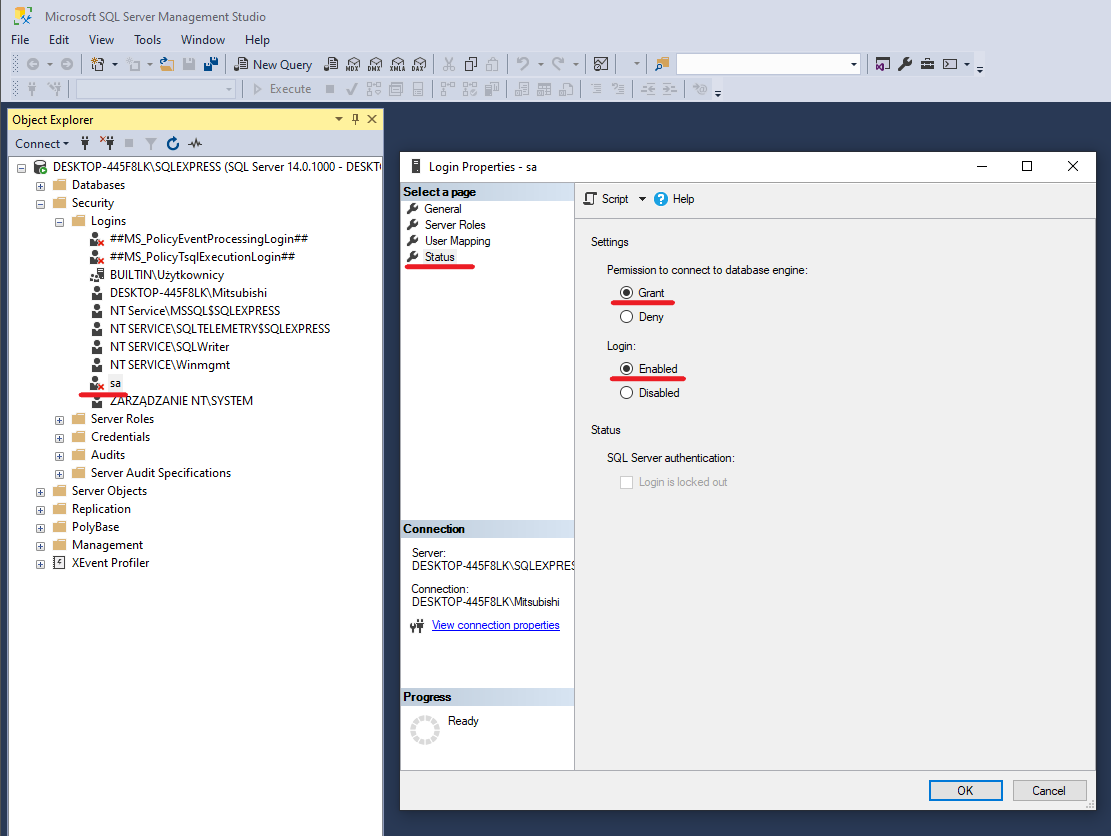1111x836 pixels.
Task: Click the Filter funnel icon in Object Explorer
Action: (x=151, y=143)
